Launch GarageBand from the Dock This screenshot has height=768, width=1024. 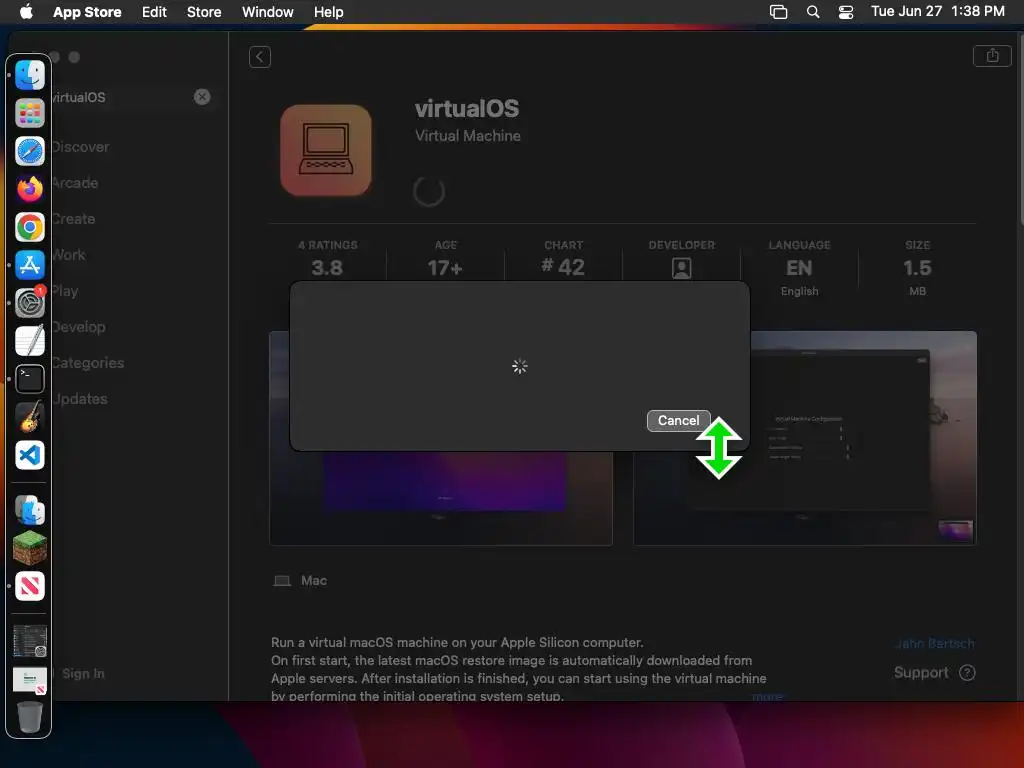[x=30, y=417]
